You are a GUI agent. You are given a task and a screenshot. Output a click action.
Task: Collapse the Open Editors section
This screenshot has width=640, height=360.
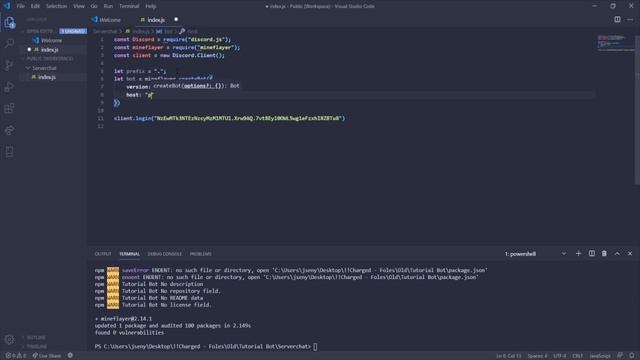tap(40, 31)
